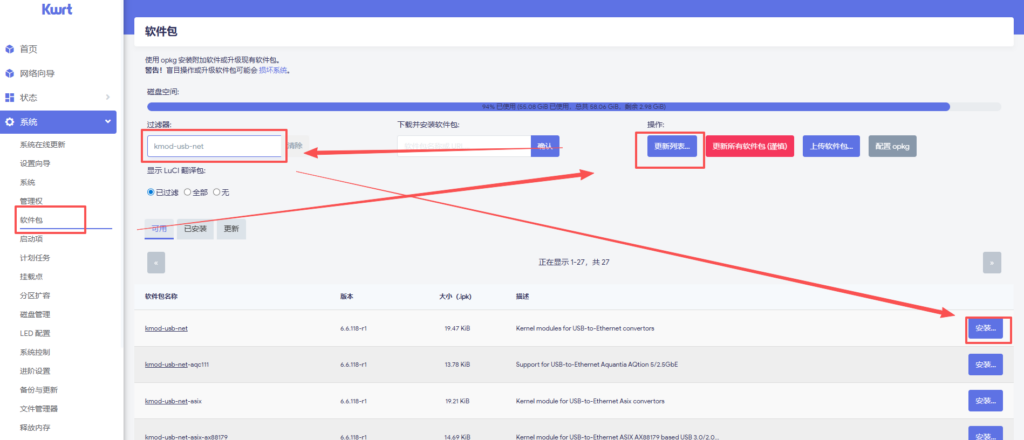Open 挂载点 sidebar entry
The width and height of the screenshot is (1024, 440).
(x=31, y=277)
